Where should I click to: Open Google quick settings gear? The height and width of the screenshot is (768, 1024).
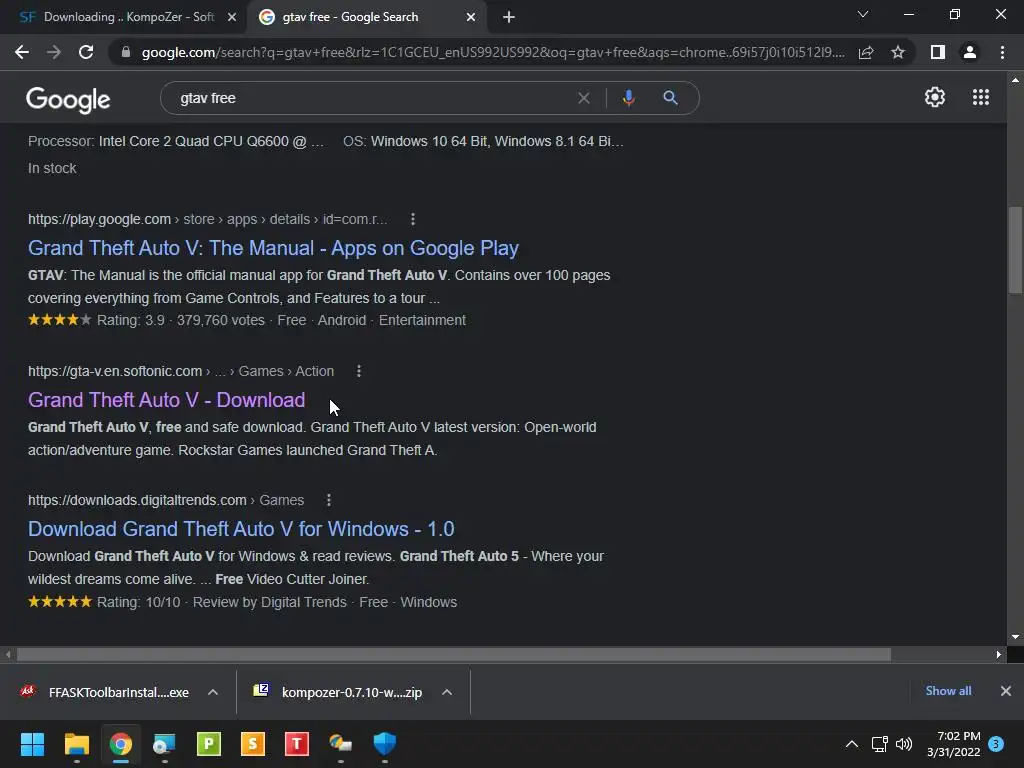[x=935, y=97]
